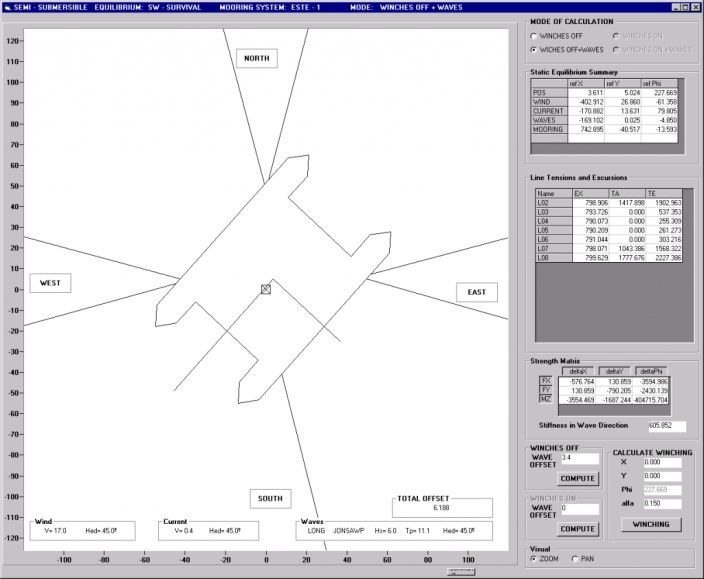Screen dimensions: 704x579
Task: Click COMPUTE under WINCHES ON
Action: 577,529
